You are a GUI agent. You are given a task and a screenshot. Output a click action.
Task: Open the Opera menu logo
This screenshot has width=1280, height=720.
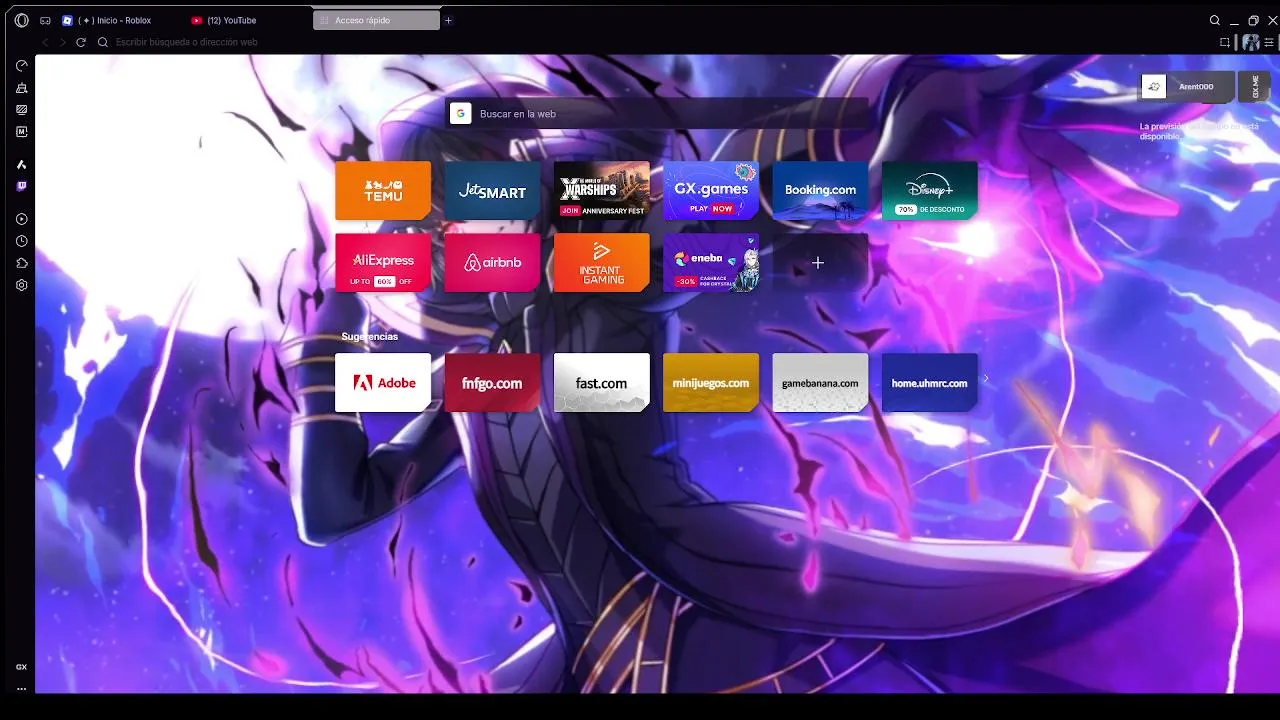21,20
